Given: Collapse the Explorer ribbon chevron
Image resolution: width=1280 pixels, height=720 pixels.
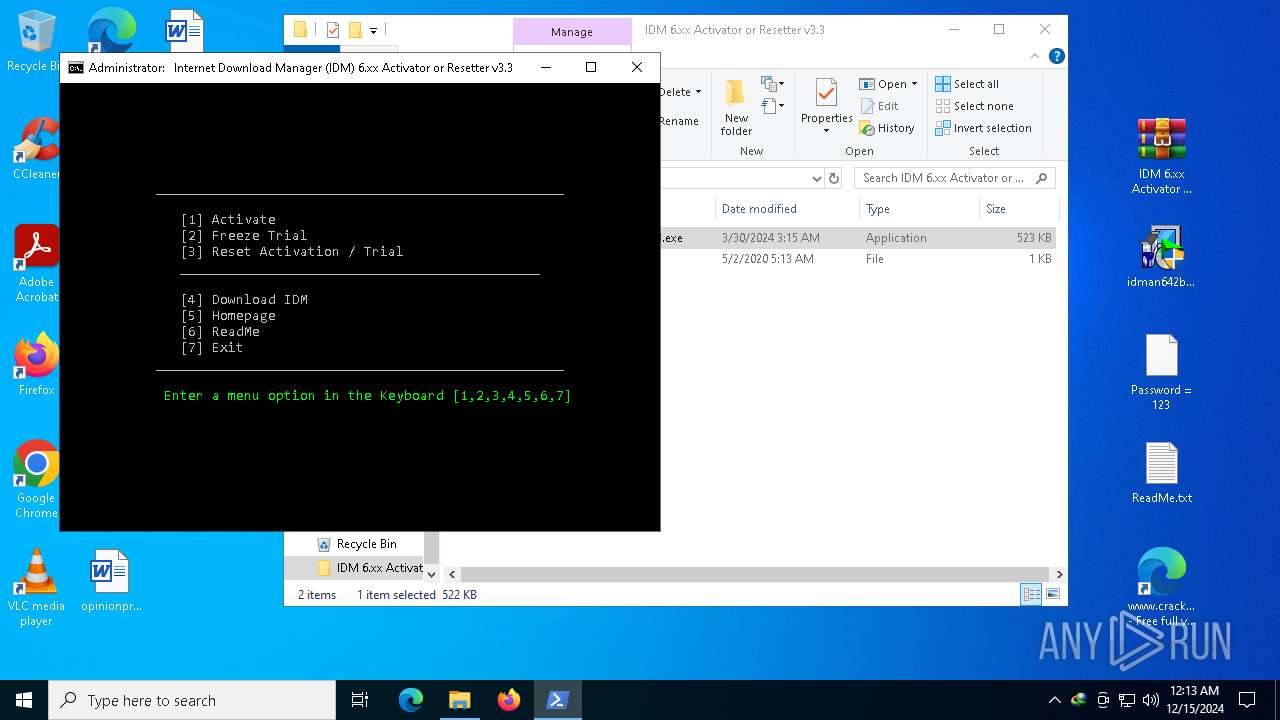Looking at the screenshot, I should (1036, 57).
